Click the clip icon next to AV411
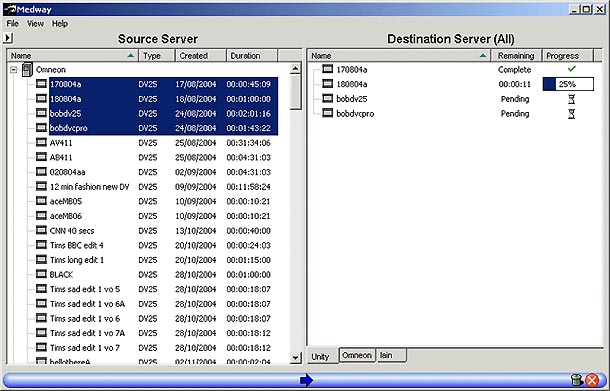 (41, 142)
